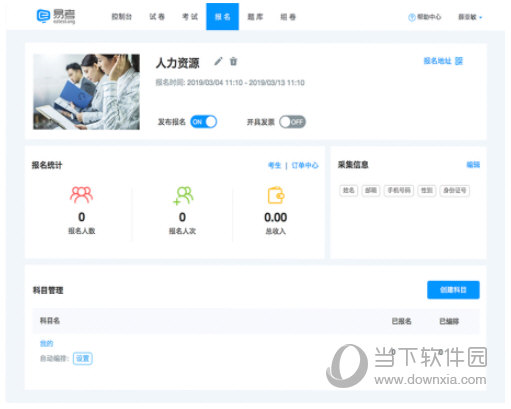Click the 报名时间 date range text
Screen dimensions: 511x409
230,83
